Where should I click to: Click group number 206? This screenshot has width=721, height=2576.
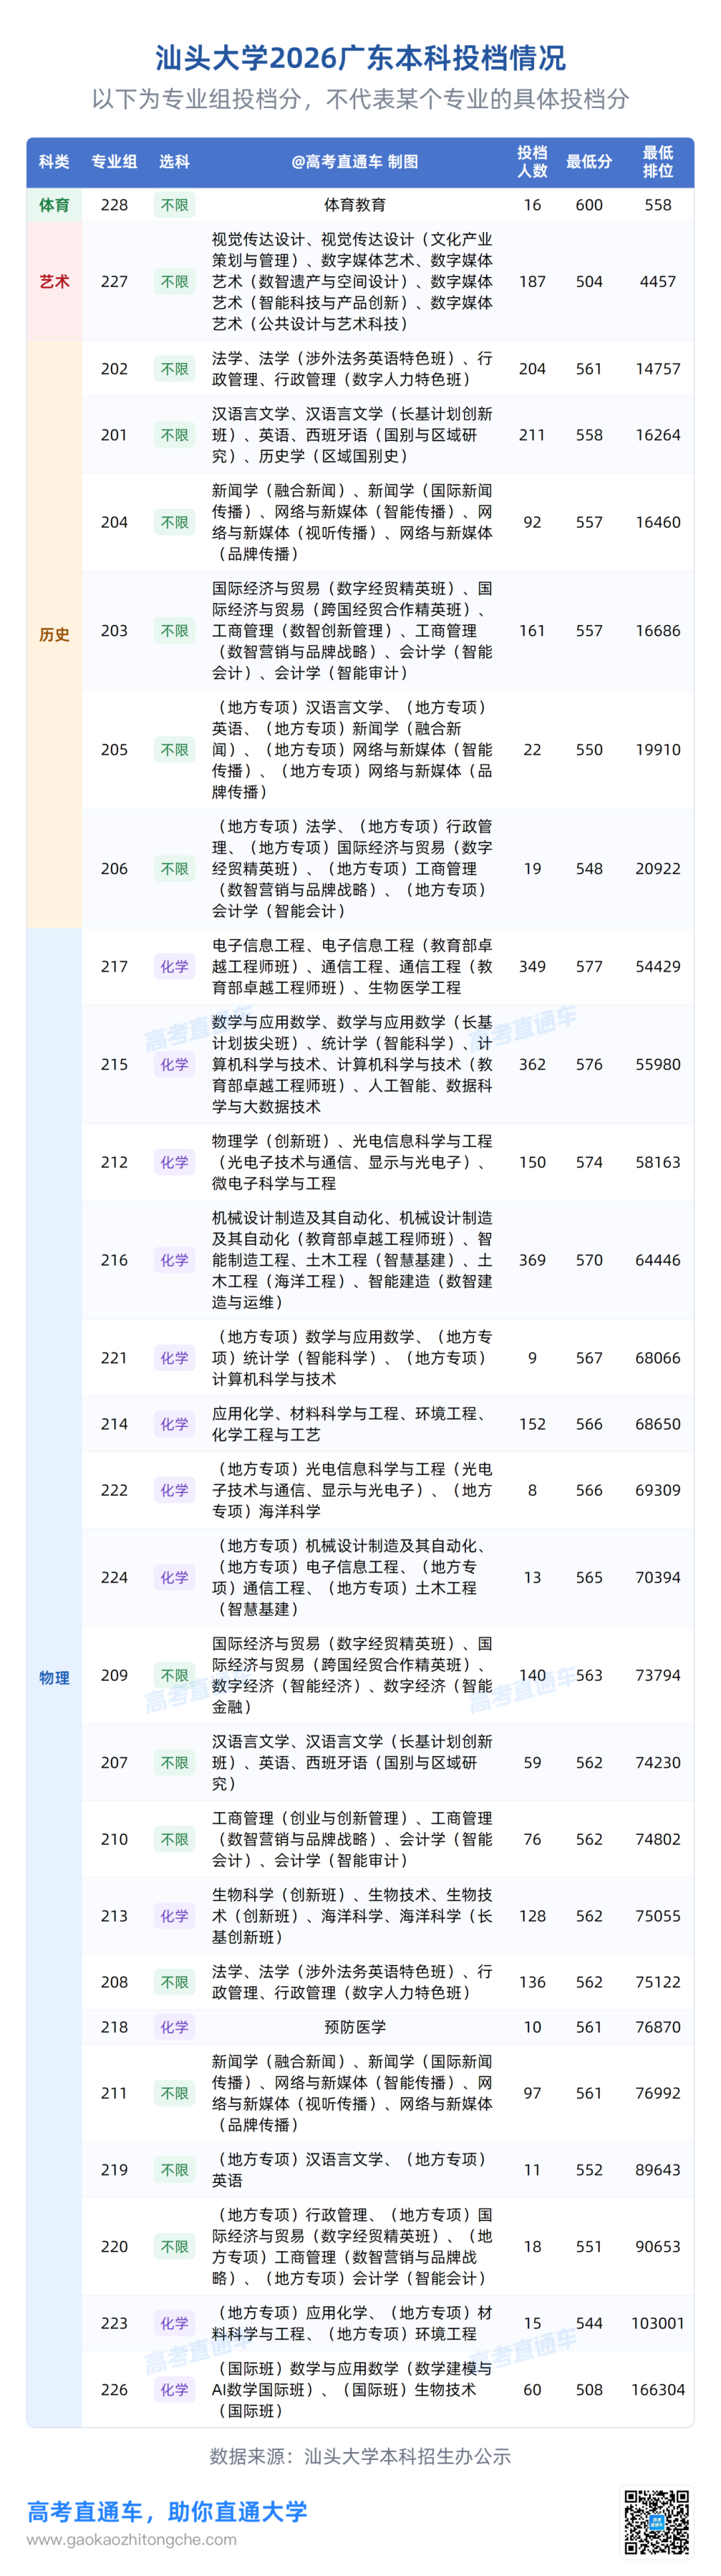(x=114, y=869)
